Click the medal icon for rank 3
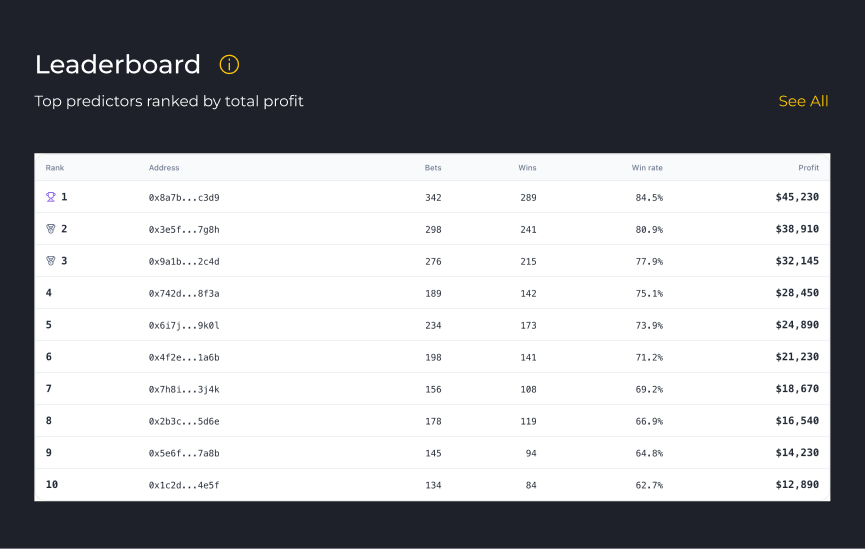This screenshot has height=549, width=866. 51,261
